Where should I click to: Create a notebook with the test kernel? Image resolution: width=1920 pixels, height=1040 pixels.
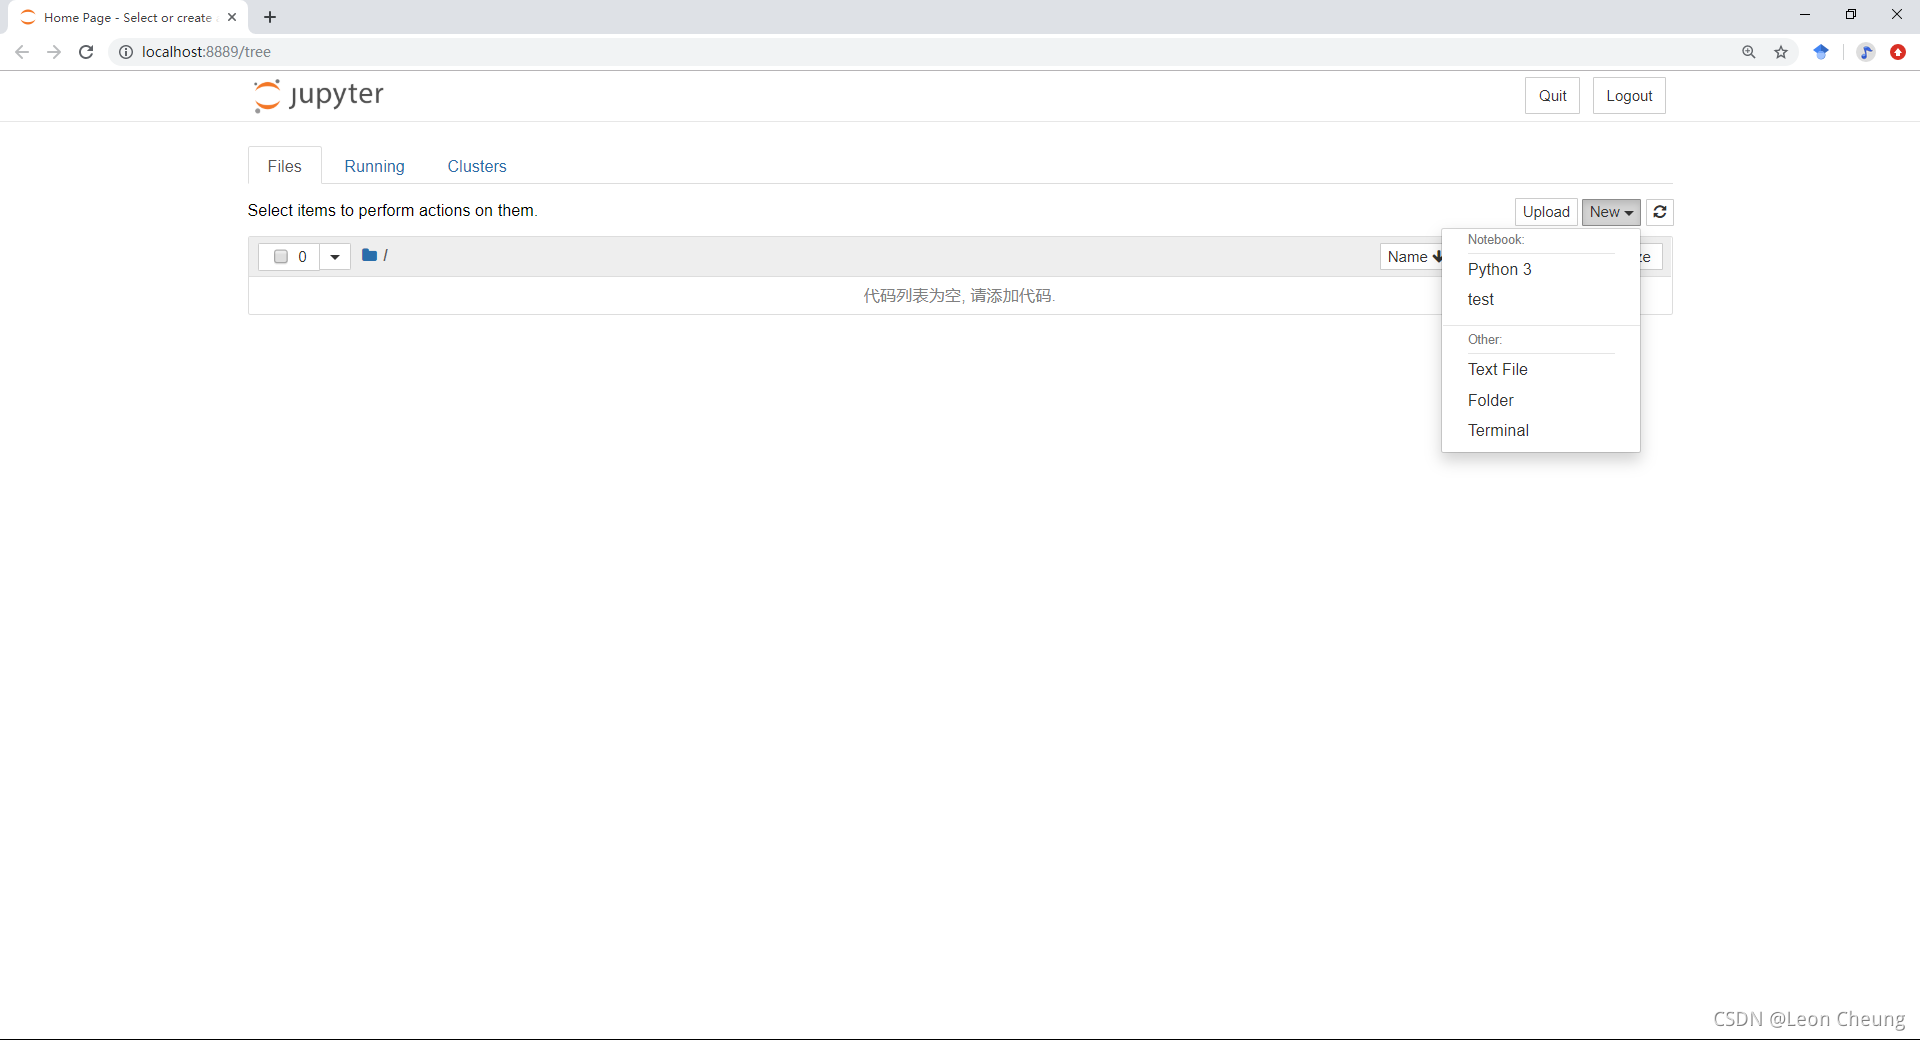pyautogui.click(x=1540, y=300)
